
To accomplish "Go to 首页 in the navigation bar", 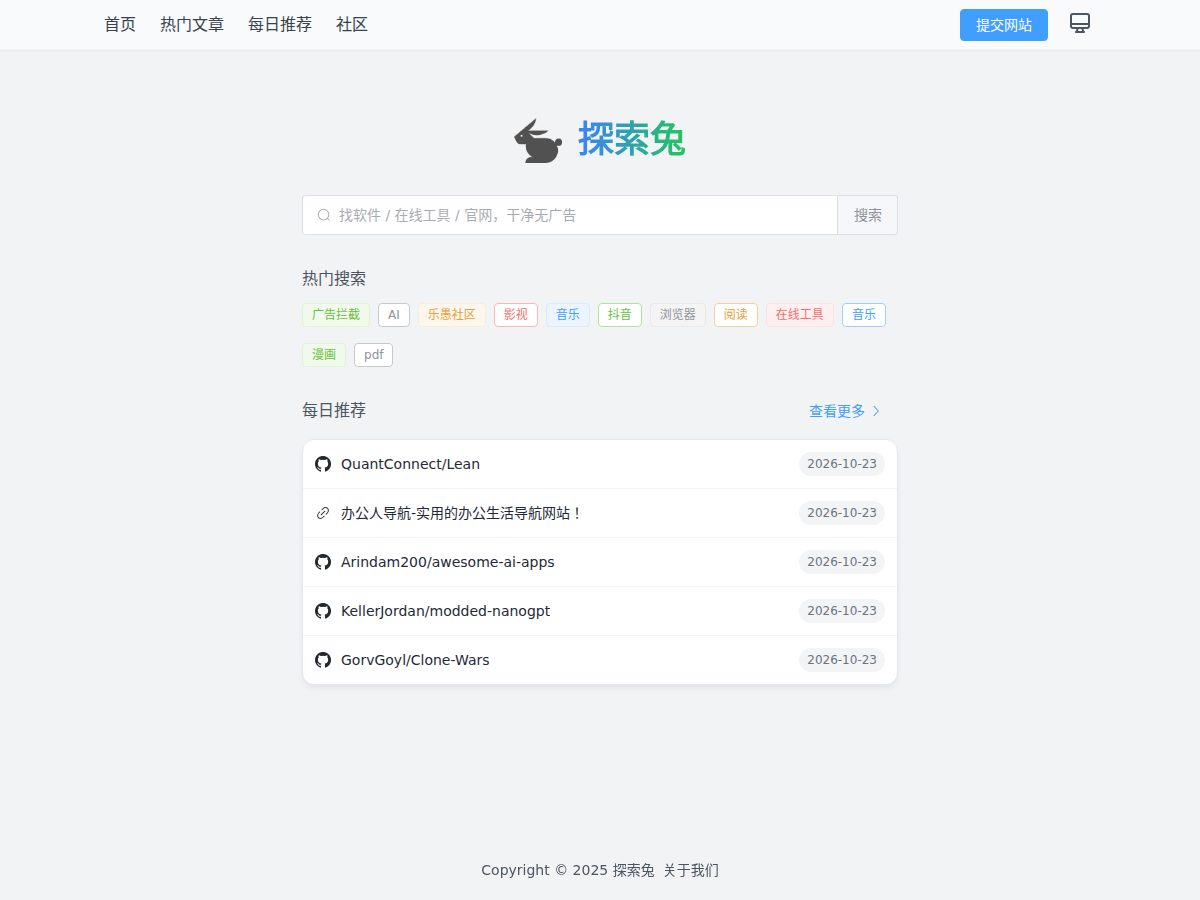I will pos(120,25).
